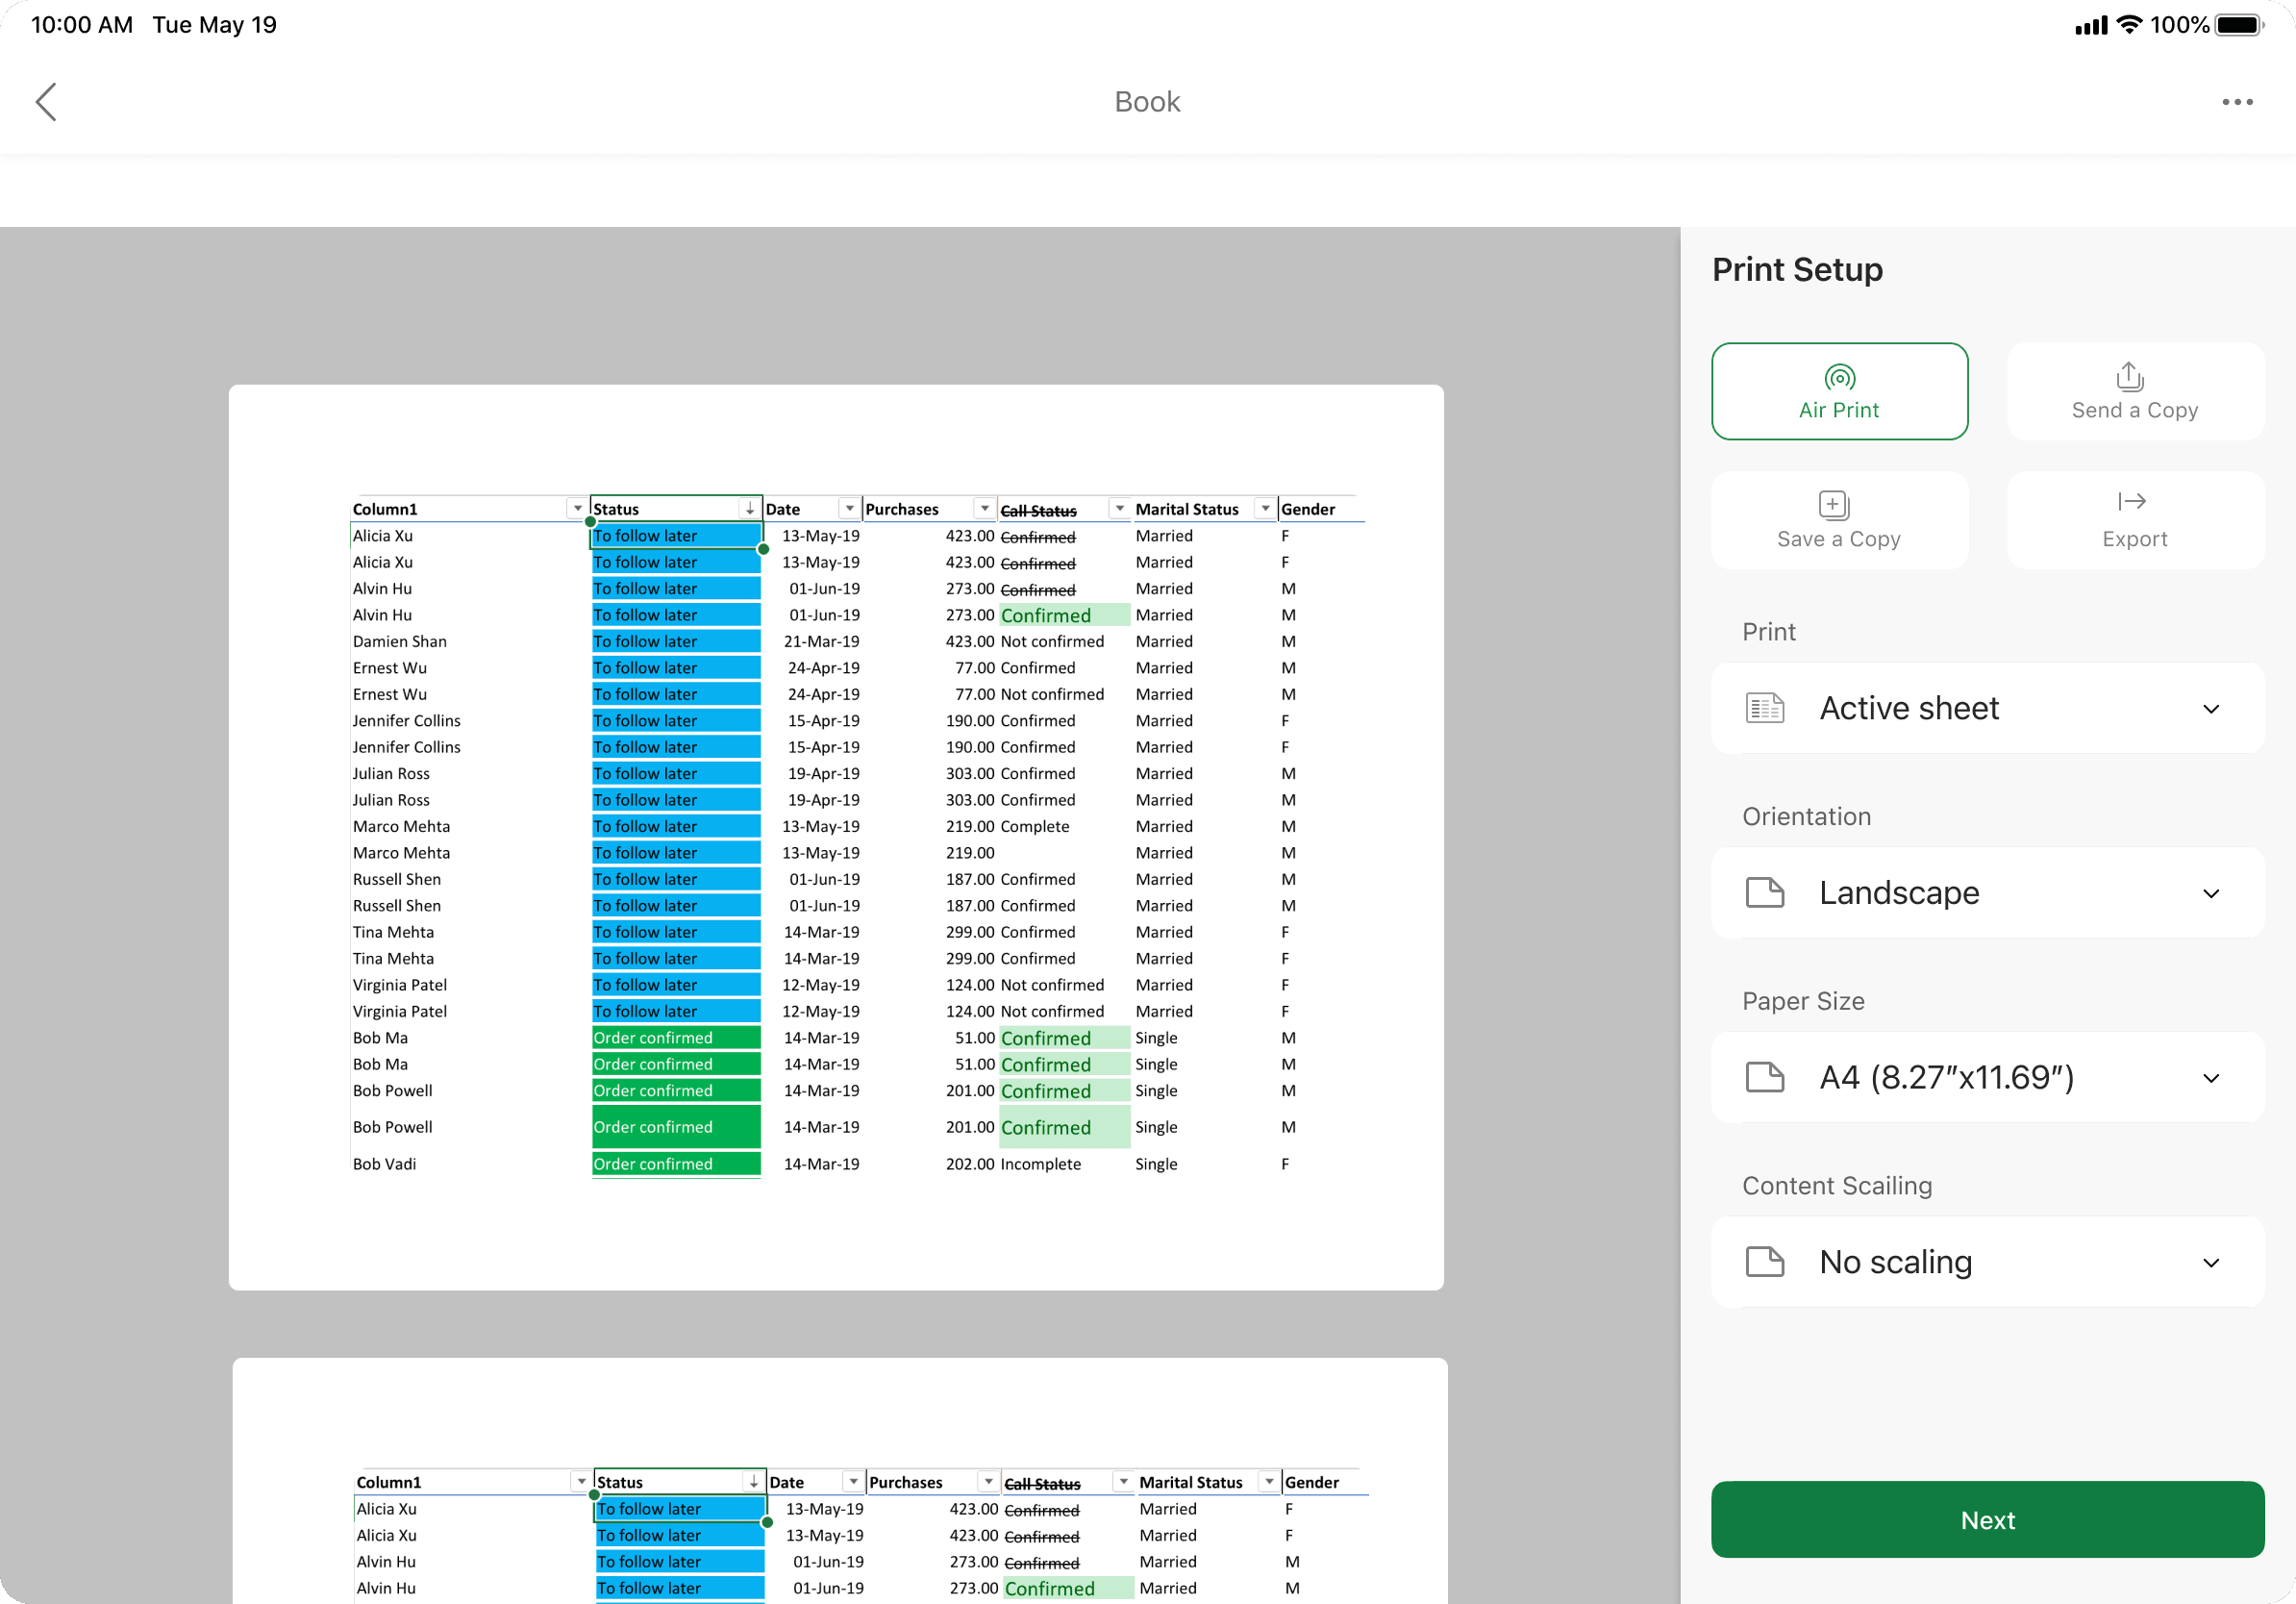
Task: Select the Export arrow icon
Action: (x=2131, y=502)
